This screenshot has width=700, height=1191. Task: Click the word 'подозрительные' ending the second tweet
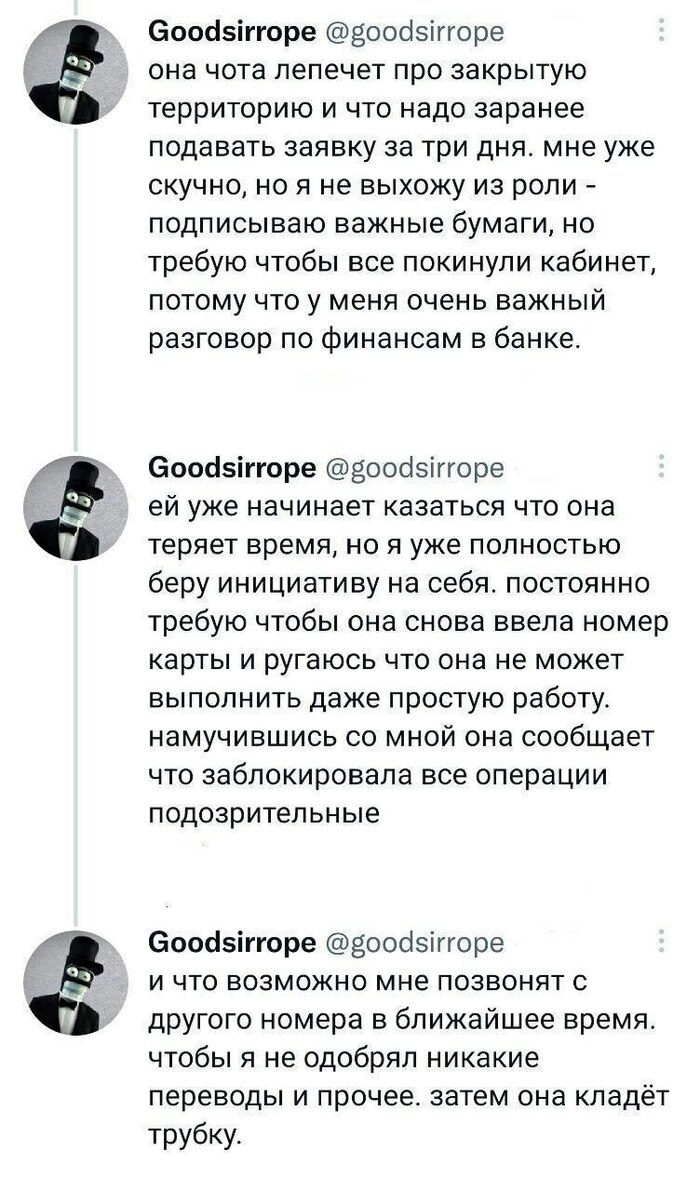(263, 812)
